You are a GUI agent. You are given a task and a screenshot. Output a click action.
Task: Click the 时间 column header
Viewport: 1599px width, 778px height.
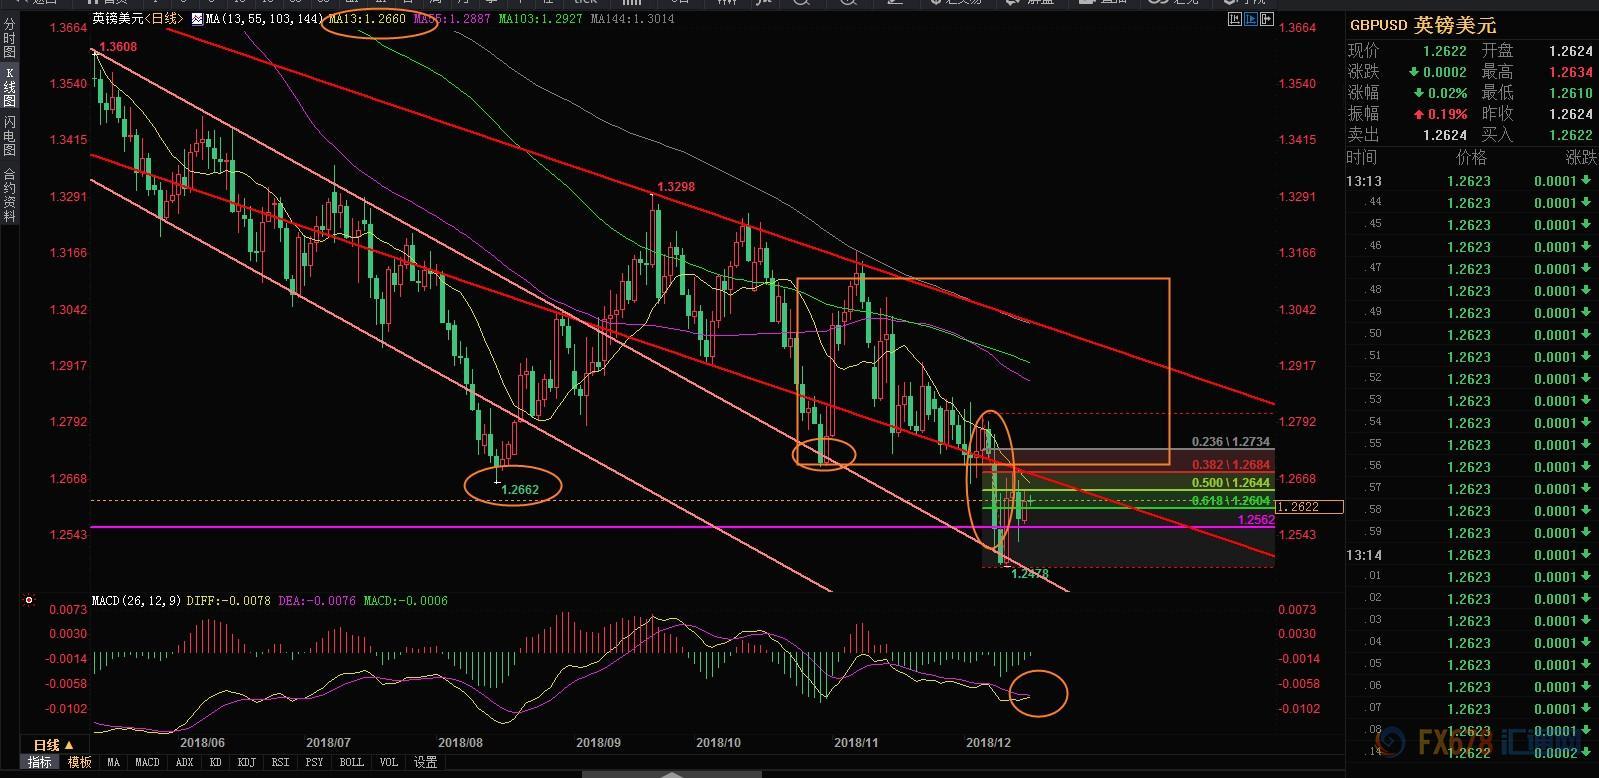click(x=1362, y=157)
